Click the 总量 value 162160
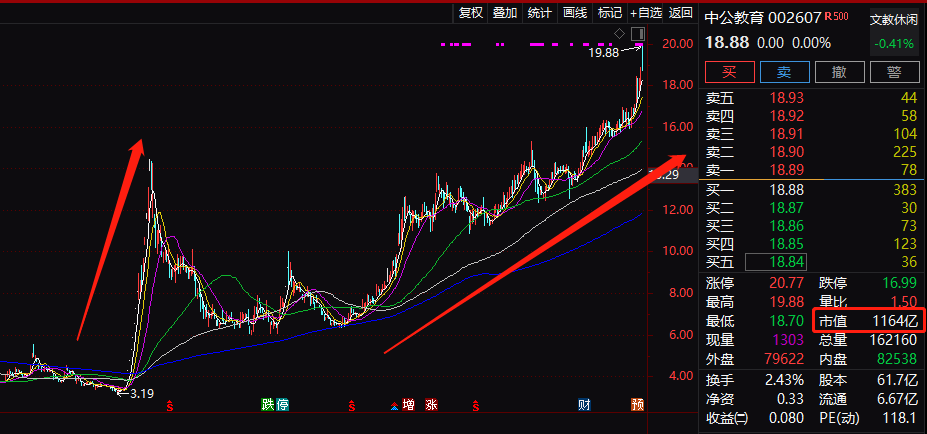 pyautogui.click(x=893, y=340)
